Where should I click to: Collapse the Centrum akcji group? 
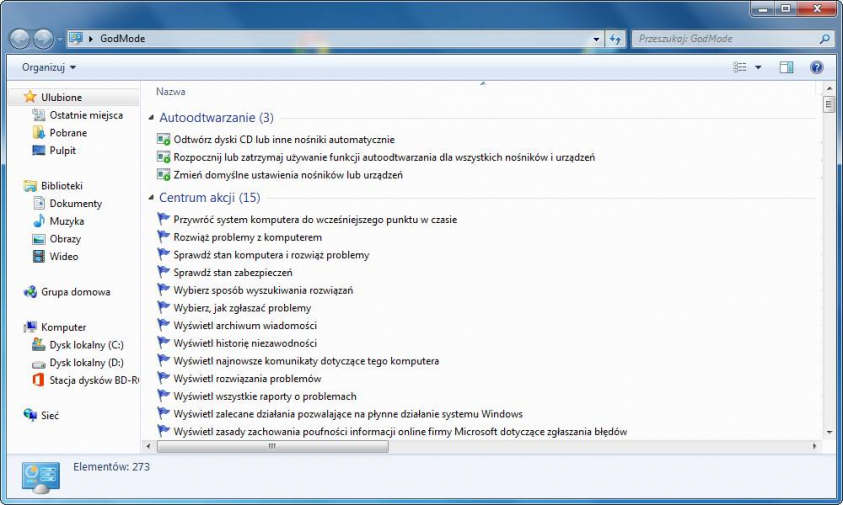click(151, 197)
